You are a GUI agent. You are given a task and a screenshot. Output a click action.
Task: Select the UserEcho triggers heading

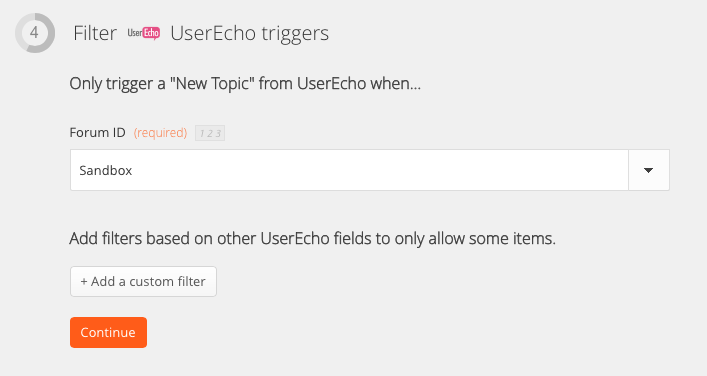point(250,34)
